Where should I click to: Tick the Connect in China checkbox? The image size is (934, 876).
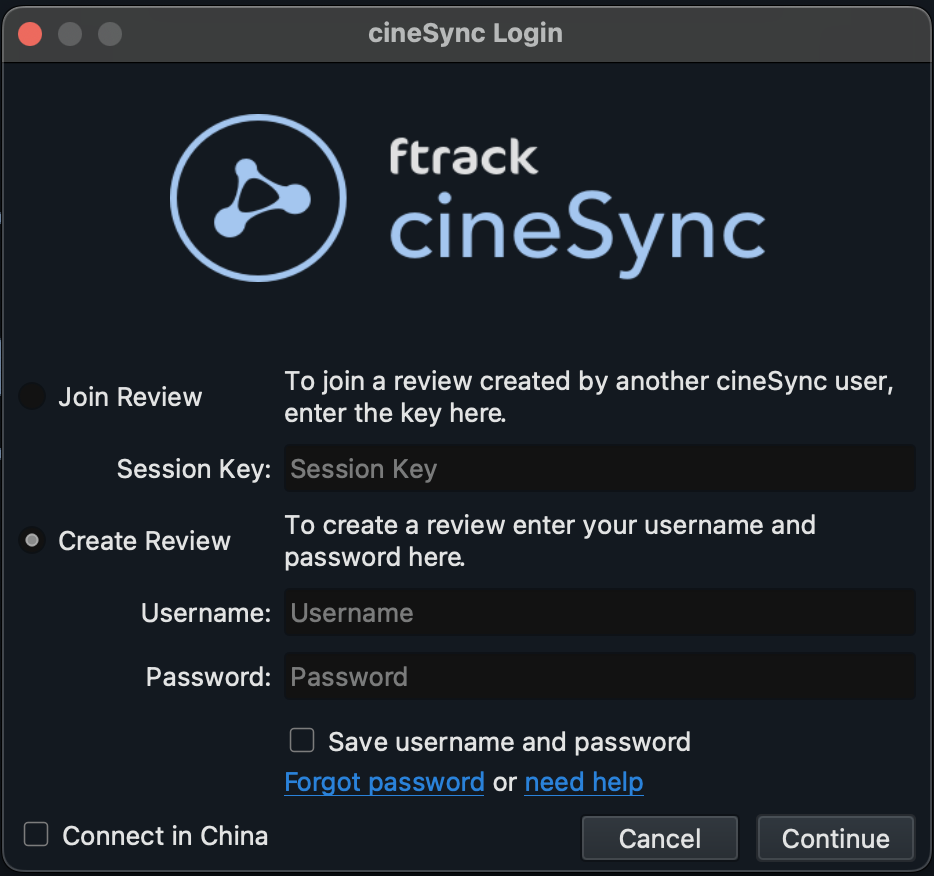36,834
